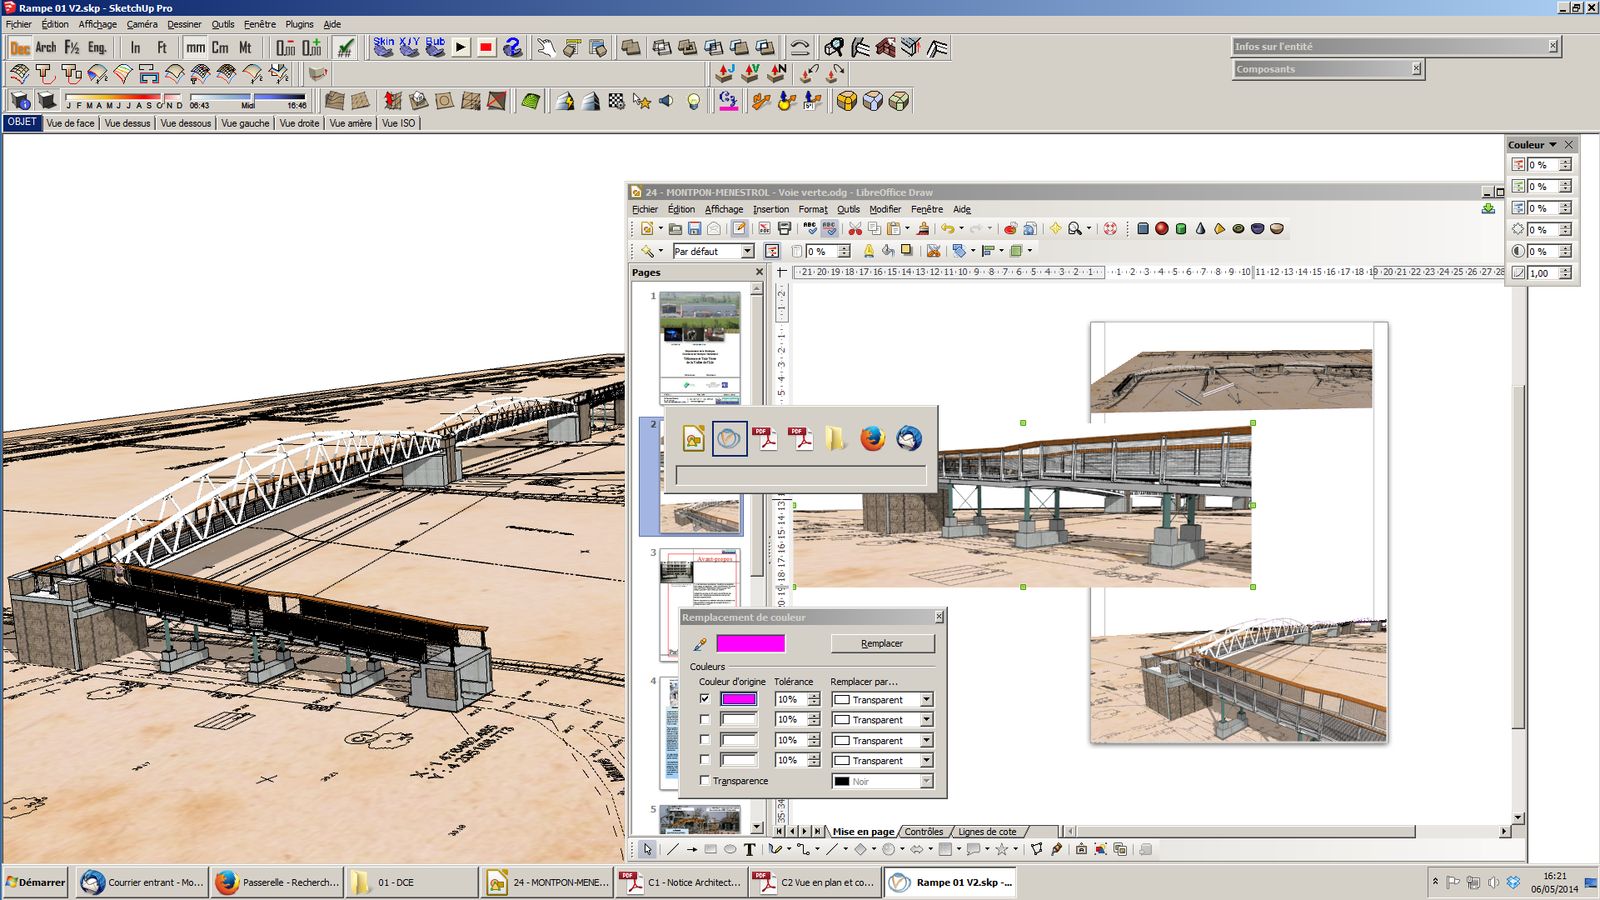Click the yellow cube solid tool icon

tap(847, 101)
